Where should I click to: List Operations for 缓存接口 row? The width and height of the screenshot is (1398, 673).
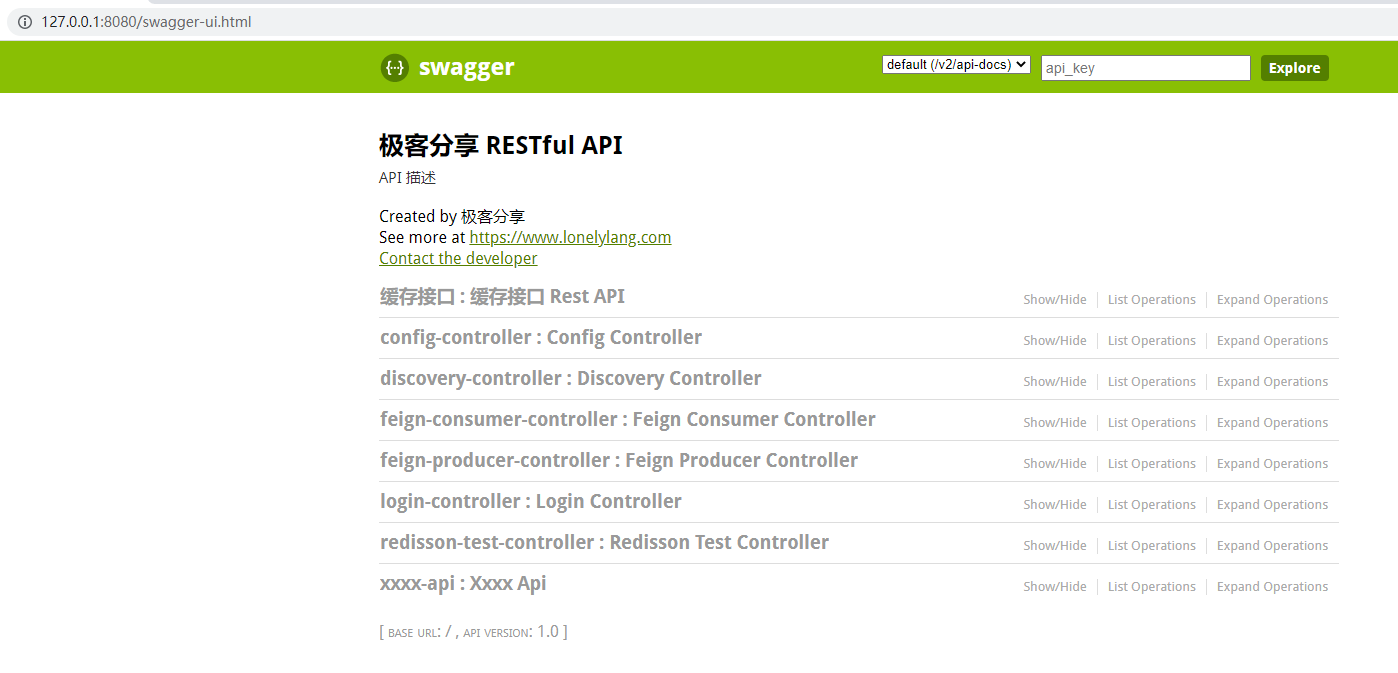tap(1152, 300)
